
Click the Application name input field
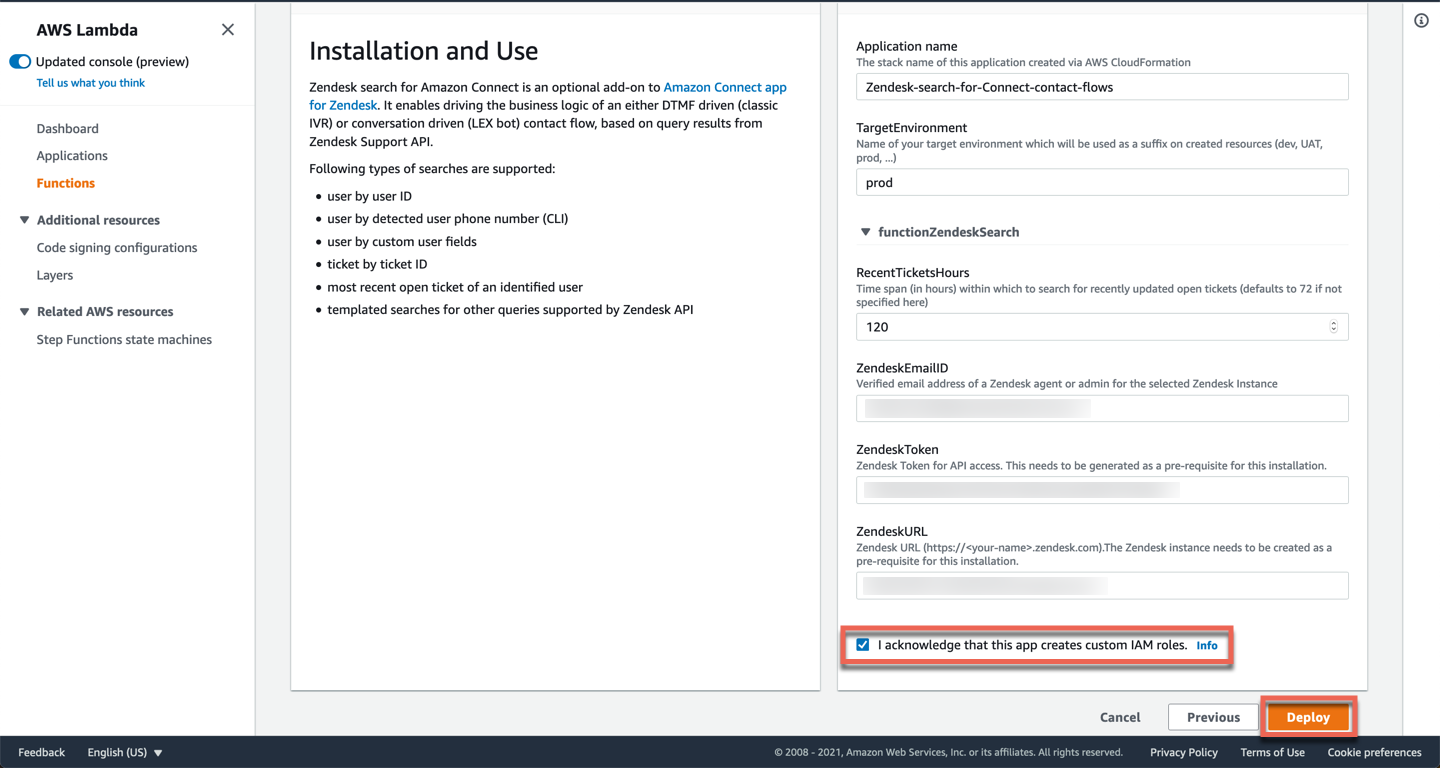point(1101,87)
